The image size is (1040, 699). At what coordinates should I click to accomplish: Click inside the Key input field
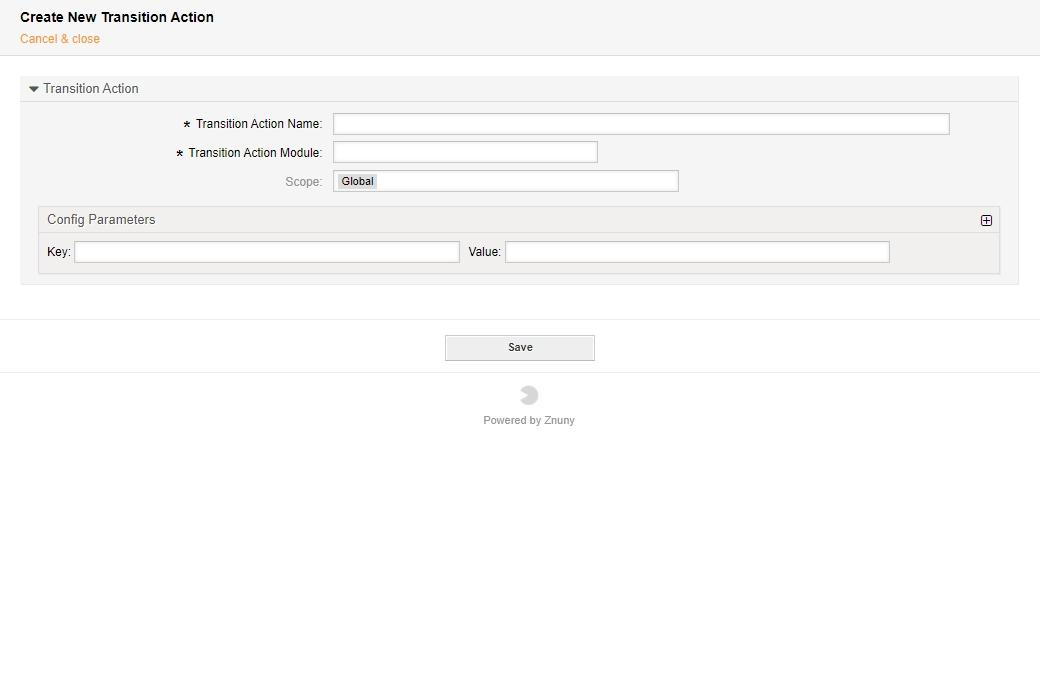[x=266, y=251]
